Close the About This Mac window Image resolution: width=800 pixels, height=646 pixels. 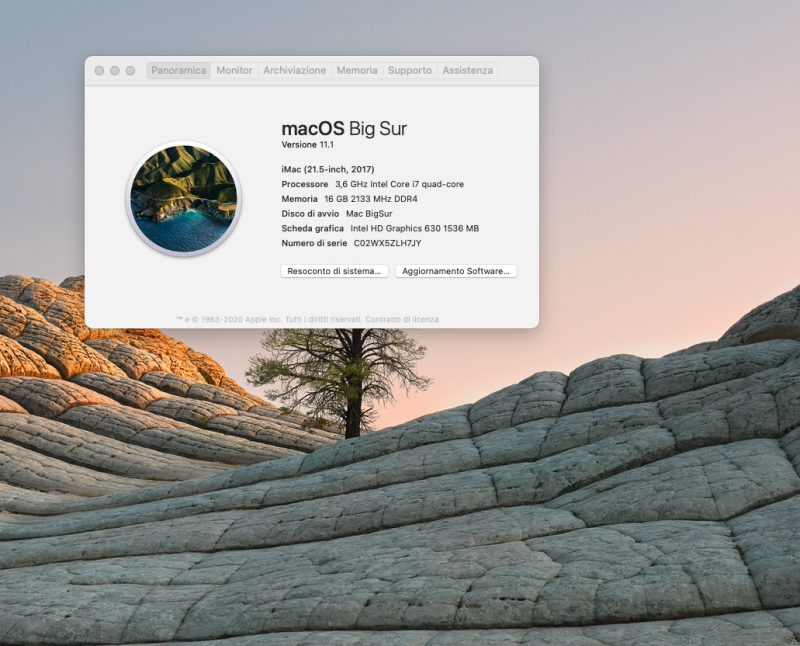[99, 70]
